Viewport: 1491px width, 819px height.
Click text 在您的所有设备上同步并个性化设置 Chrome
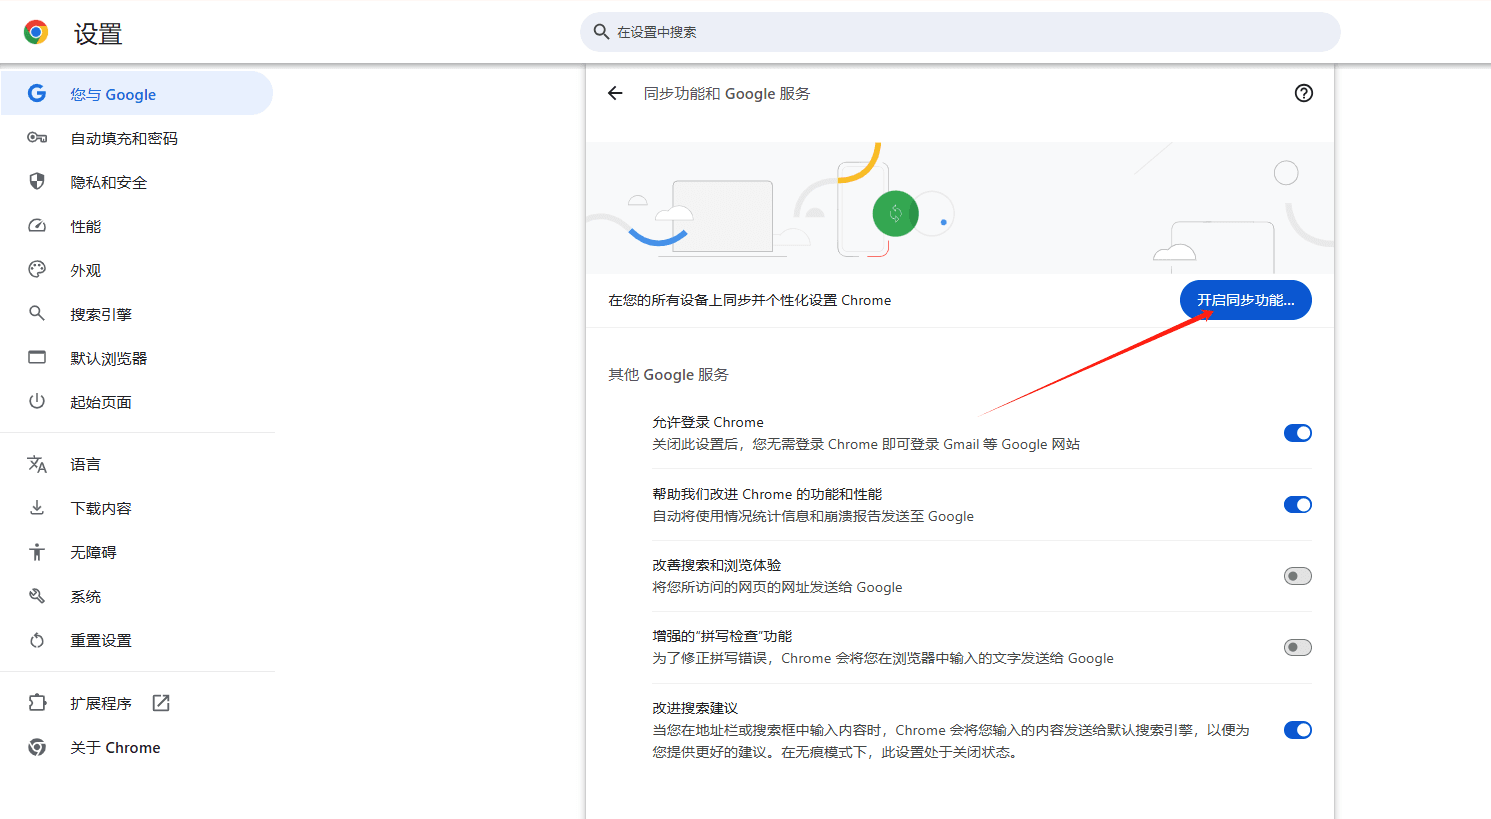coord(750,300)
